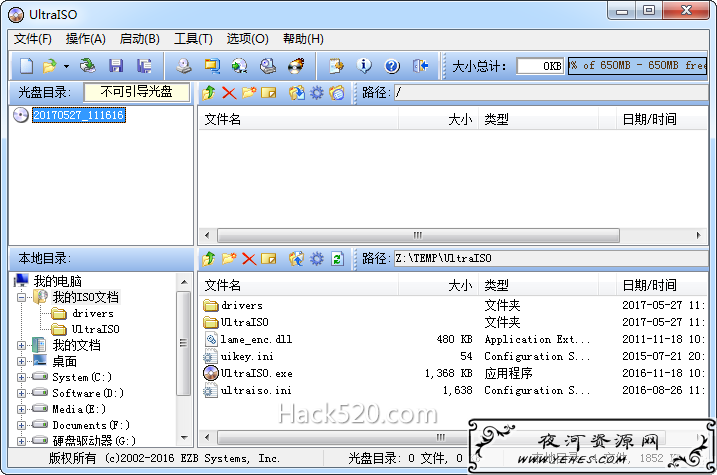The height and width of the screenshot is (475, 717).
Task: Expand the 桌面 tree node
Action: [21, 362]
